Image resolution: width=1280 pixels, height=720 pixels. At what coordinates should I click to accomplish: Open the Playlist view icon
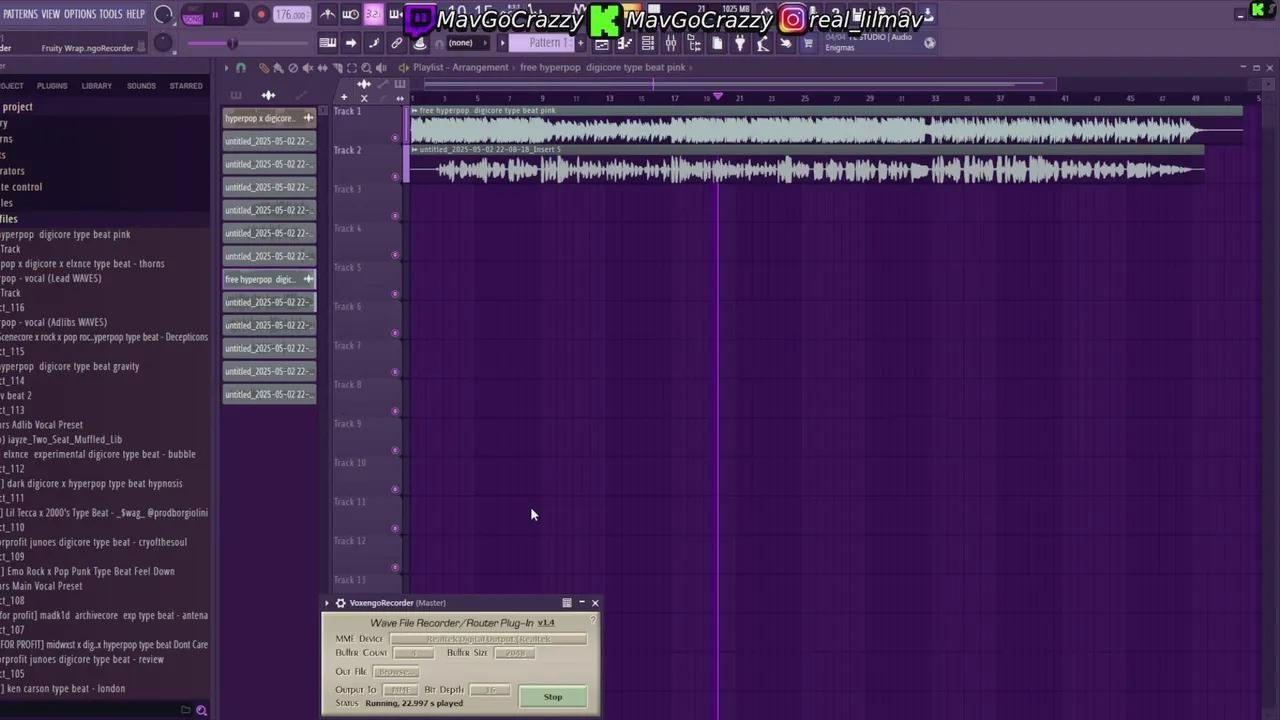click(x=601, y=44)
